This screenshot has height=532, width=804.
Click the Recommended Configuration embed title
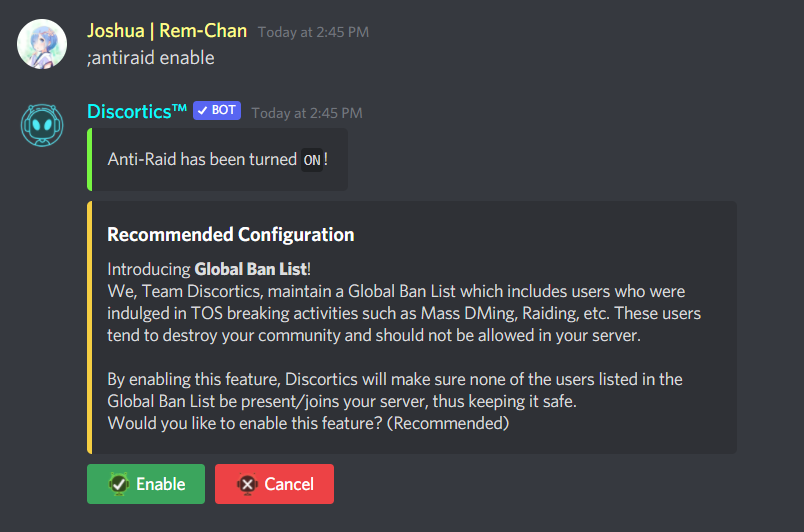coord(231,234)
